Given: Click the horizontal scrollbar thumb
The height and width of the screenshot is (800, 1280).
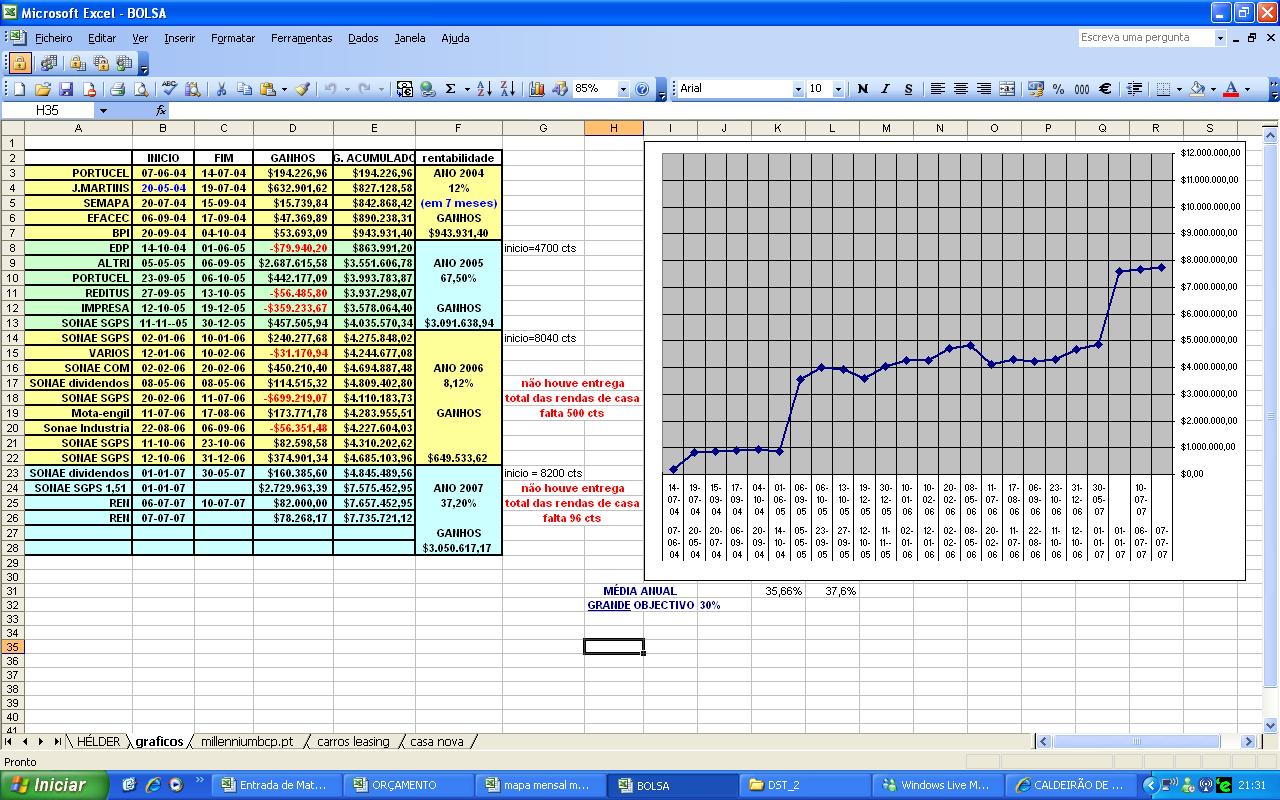Looking at the screenshot, I should point(1136,741).
